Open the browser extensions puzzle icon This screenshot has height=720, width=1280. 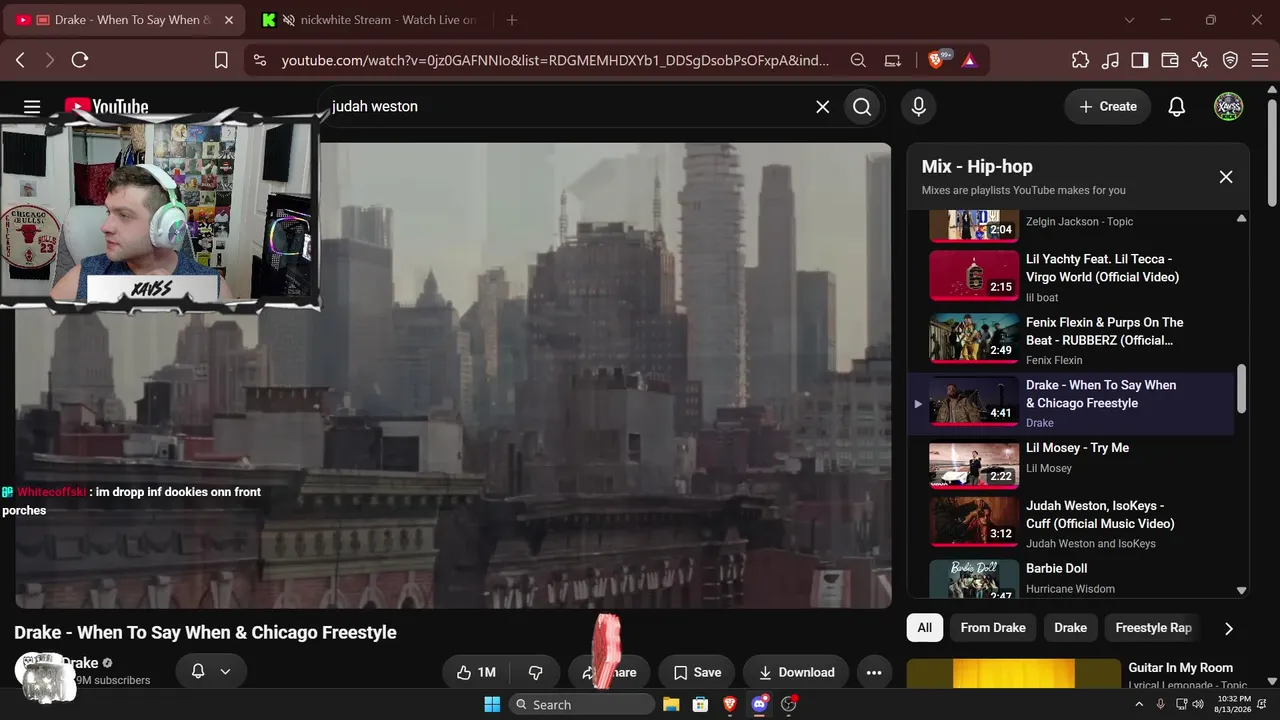[1080, 60]
